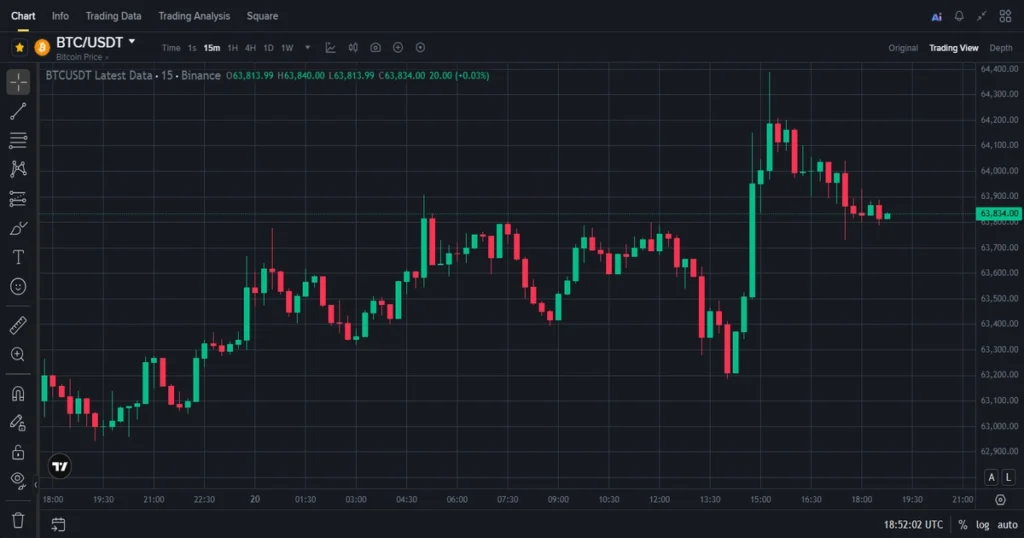Toggle lock all drawing tools

click(18, 452)
